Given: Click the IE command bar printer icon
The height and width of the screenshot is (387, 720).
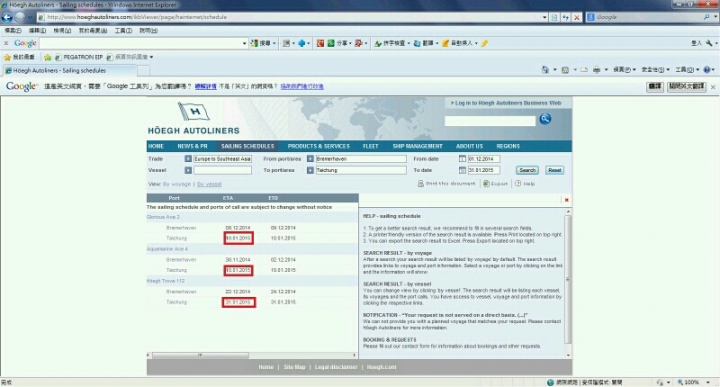Looking at the screenshot, I should (596, 70).
